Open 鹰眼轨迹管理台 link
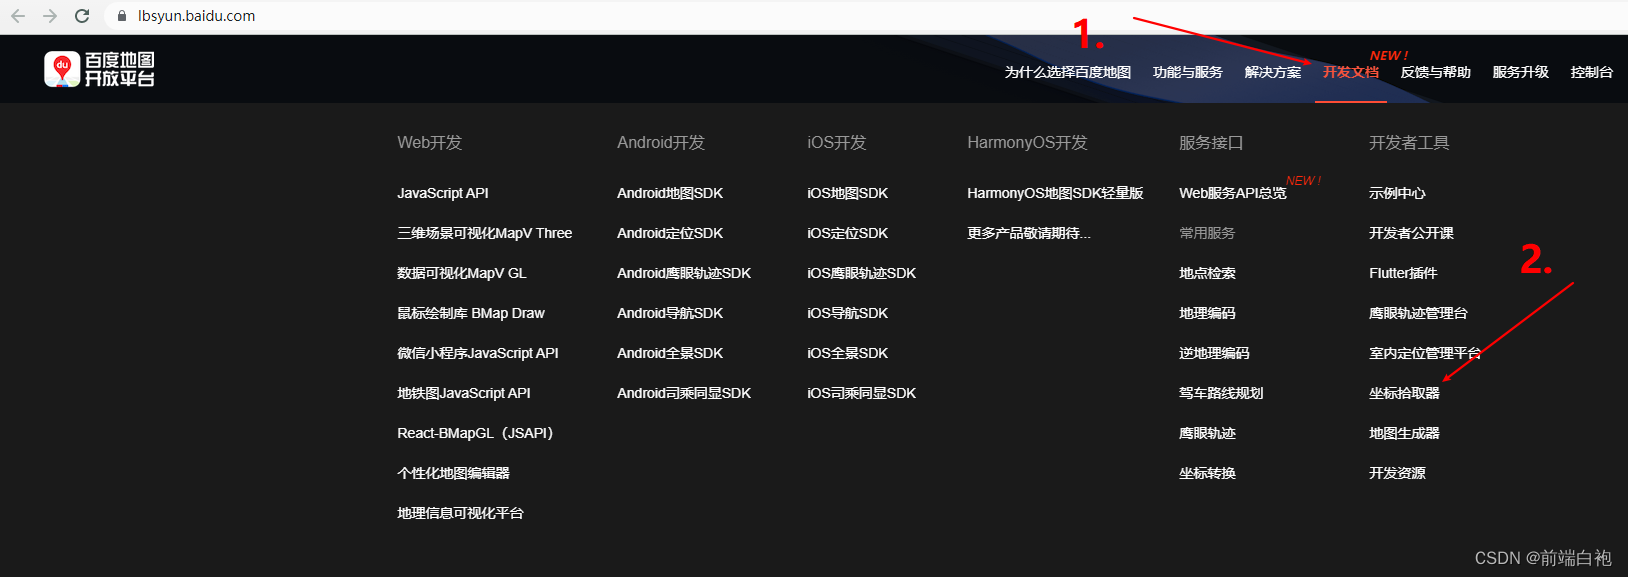Screen dimensions: 1628x577 [x=1418, y=313]
